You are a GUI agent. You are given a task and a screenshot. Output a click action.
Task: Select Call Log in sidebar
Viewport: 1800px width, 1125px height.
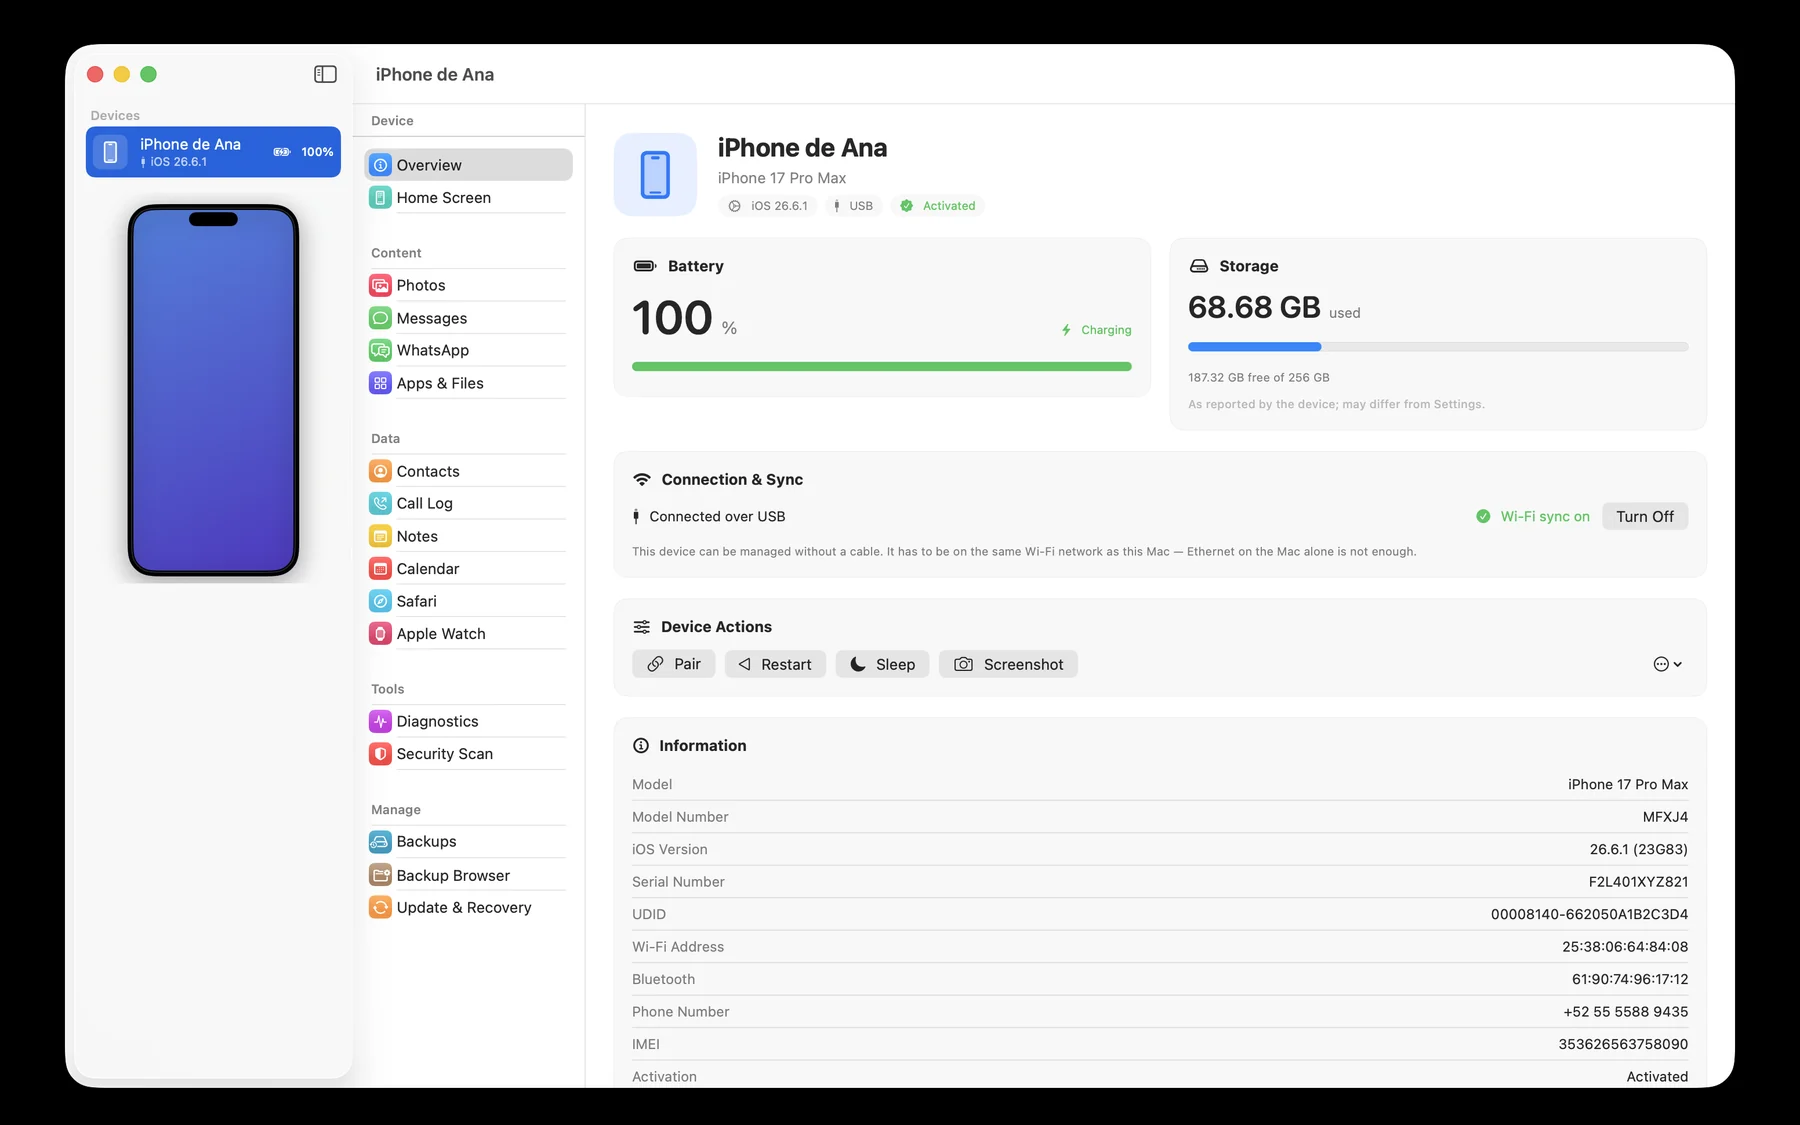pyautogui.click(x=469, y=503)
